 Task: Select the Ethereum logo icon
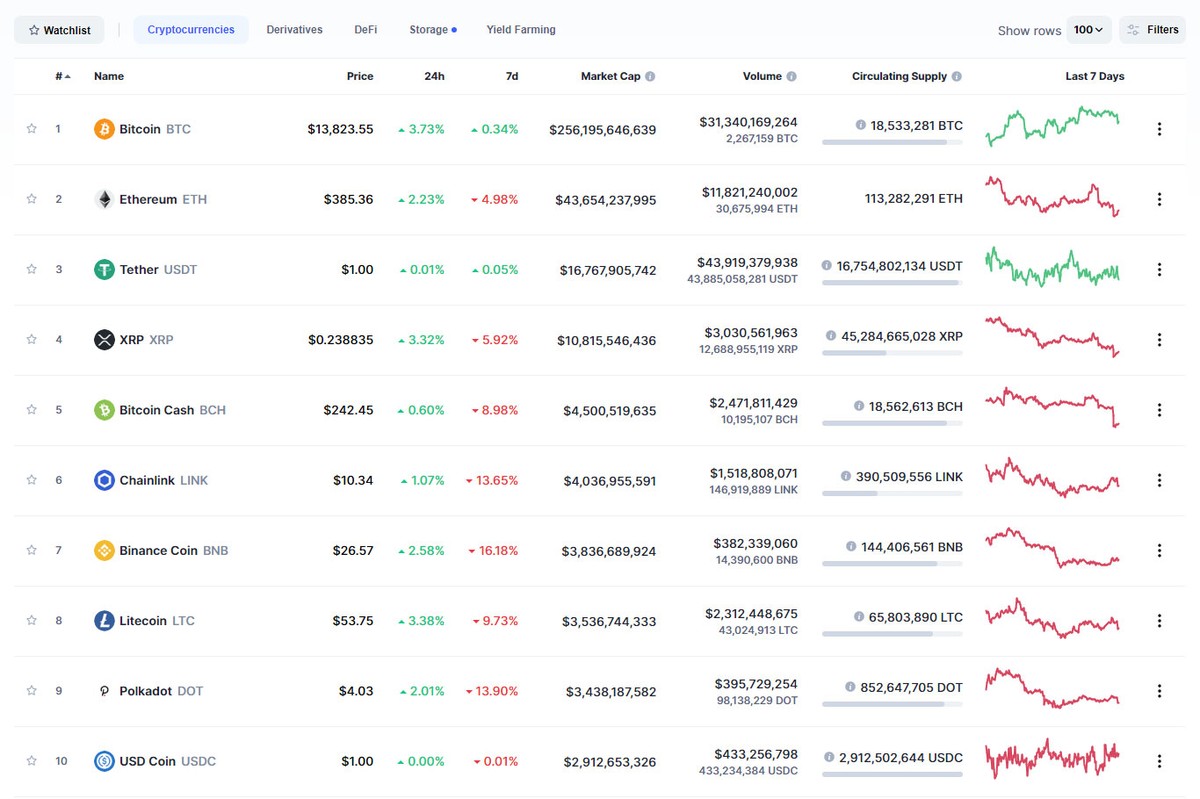click(104, 199)
